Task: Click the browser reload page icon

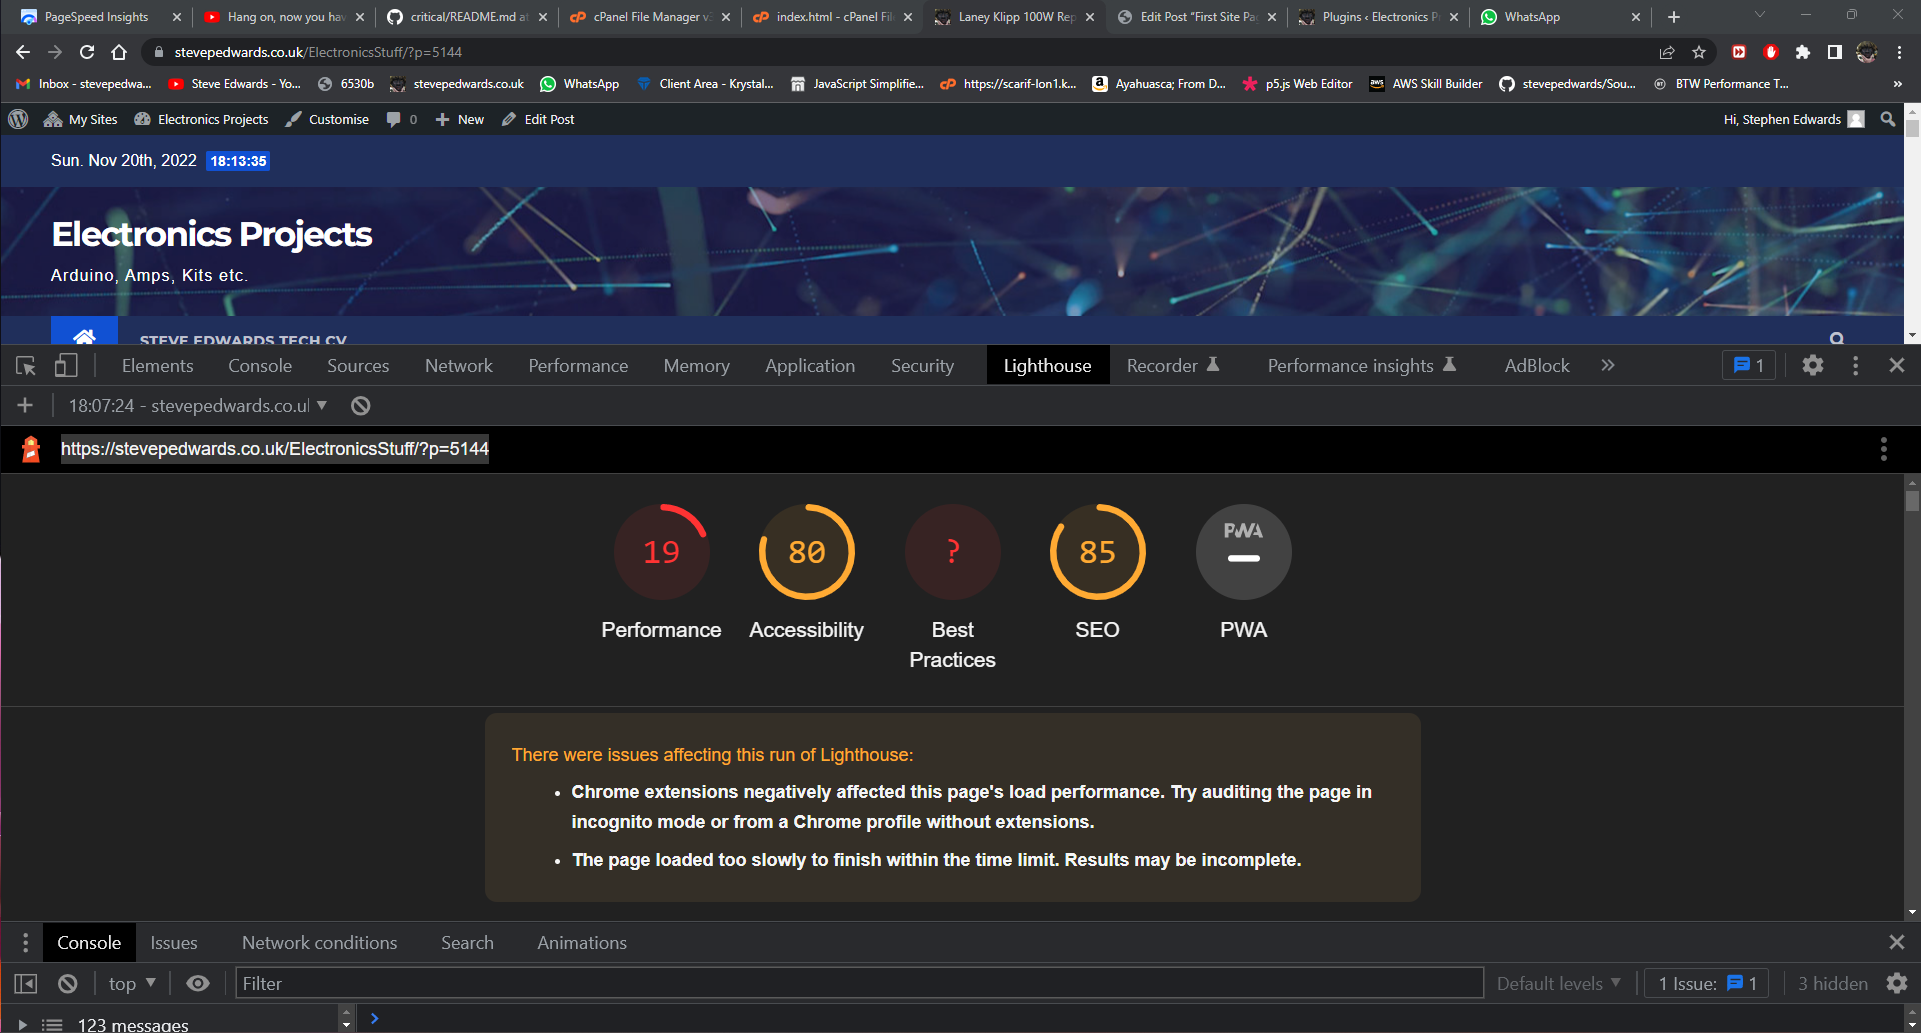Action: pos(87,52)
